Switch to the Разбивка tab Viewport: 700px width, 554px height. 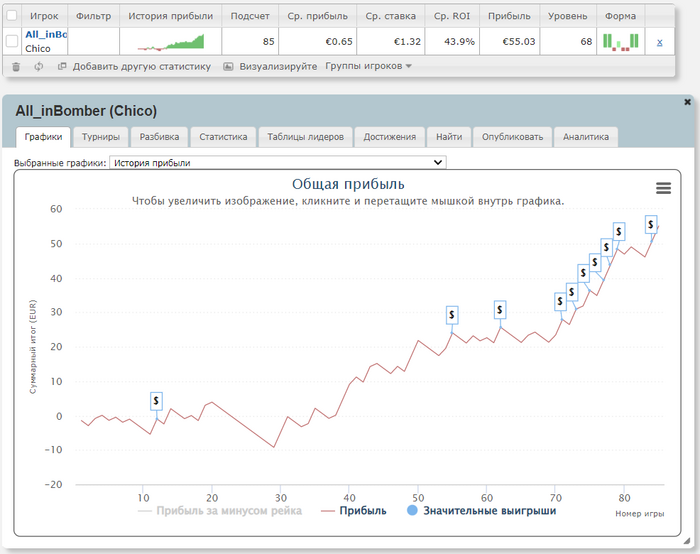pyautogui.click(x=159, y=137)
